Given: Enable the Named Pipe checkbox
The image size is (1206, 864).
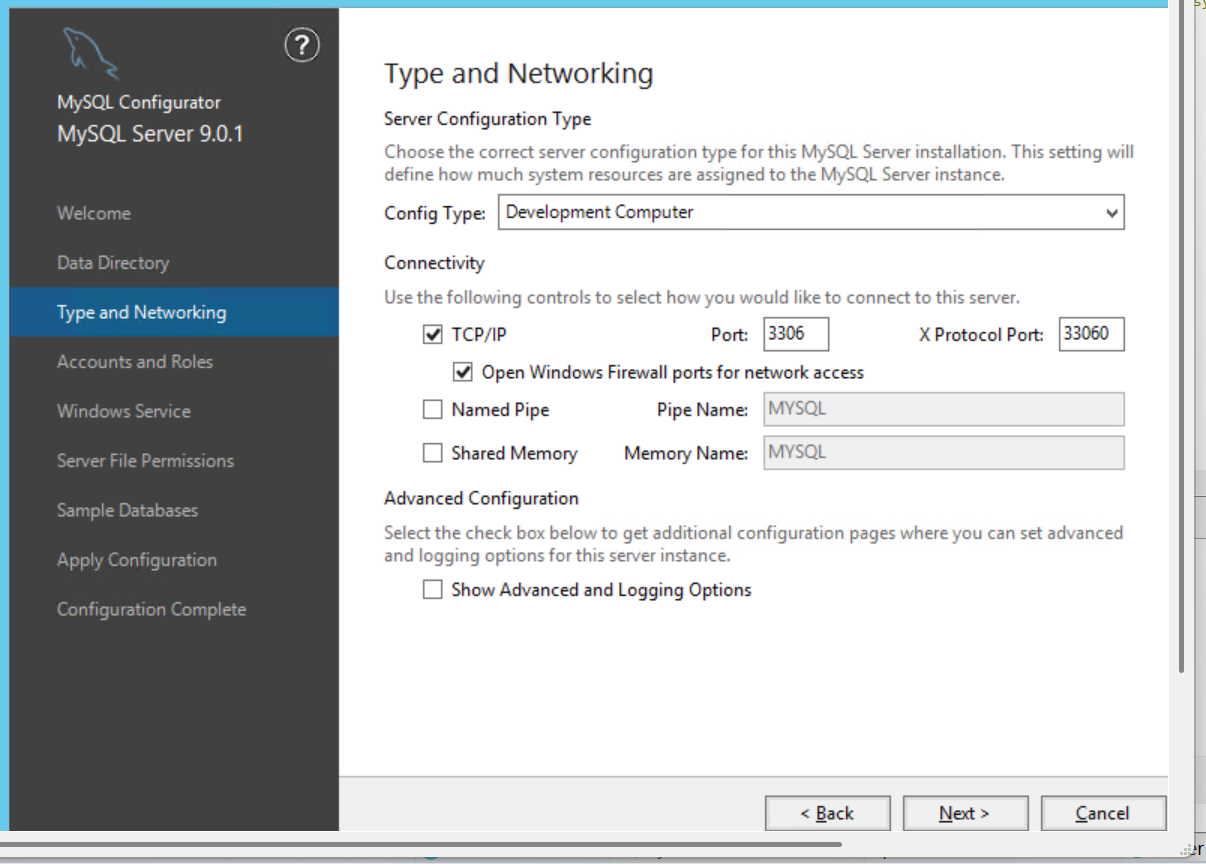Looking at the screenshot, I should coord(433,410).
